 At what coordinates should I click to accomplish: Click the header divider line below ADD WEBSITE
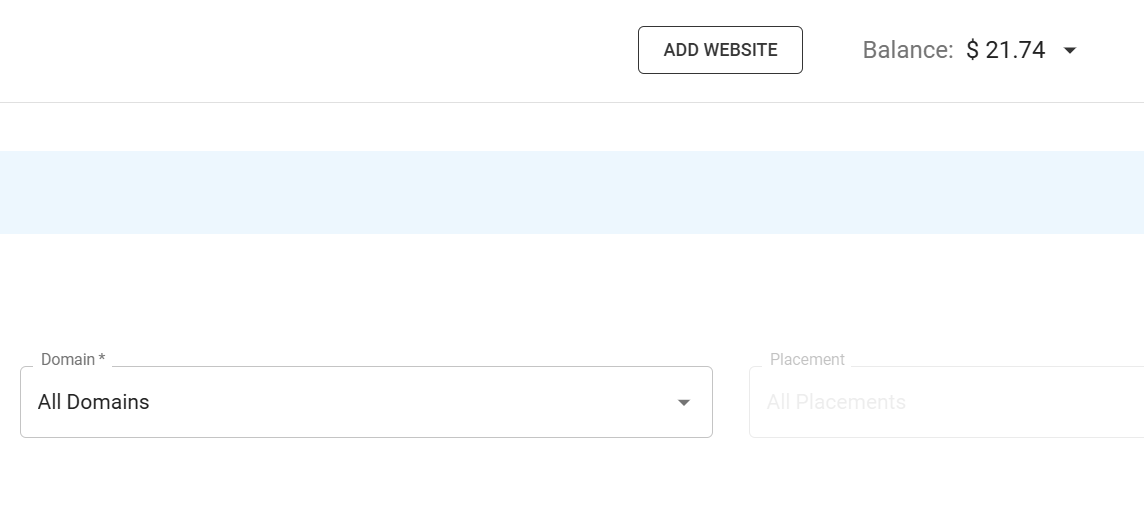coord(720,102)
